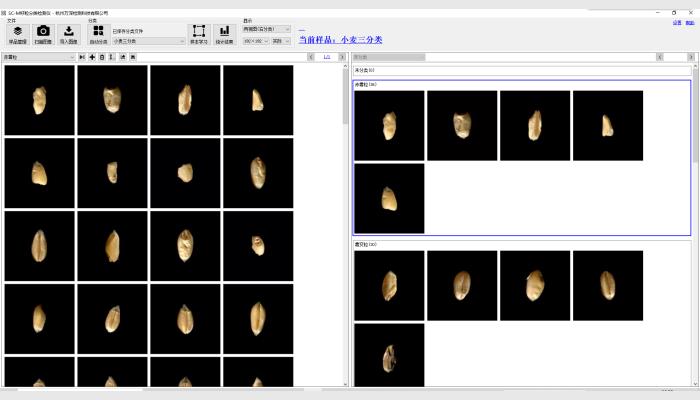Click the auto-classify four-squares grid icon
The width and height of the screenshot is (700, 400).
pyautogui.click(x=98, y=35)
